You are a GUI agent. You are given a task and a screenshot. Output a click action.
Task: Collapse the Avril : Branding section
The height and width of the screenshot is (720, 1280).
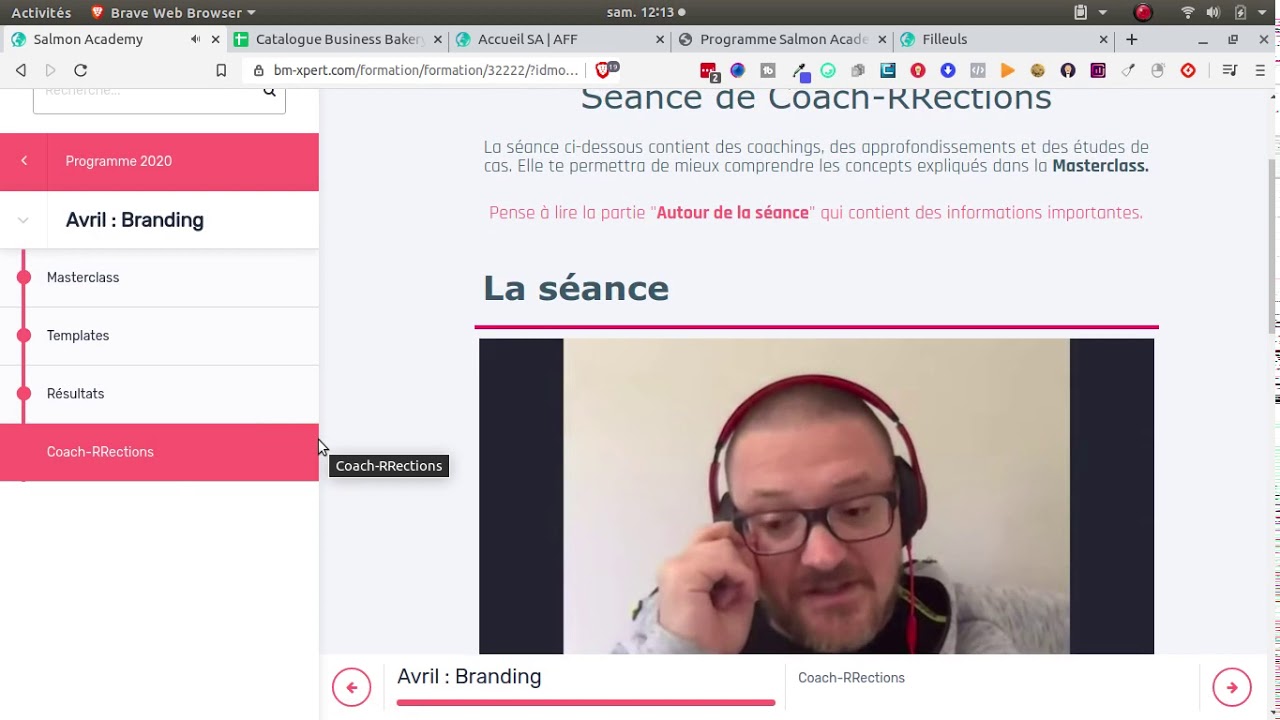(23, 220)
